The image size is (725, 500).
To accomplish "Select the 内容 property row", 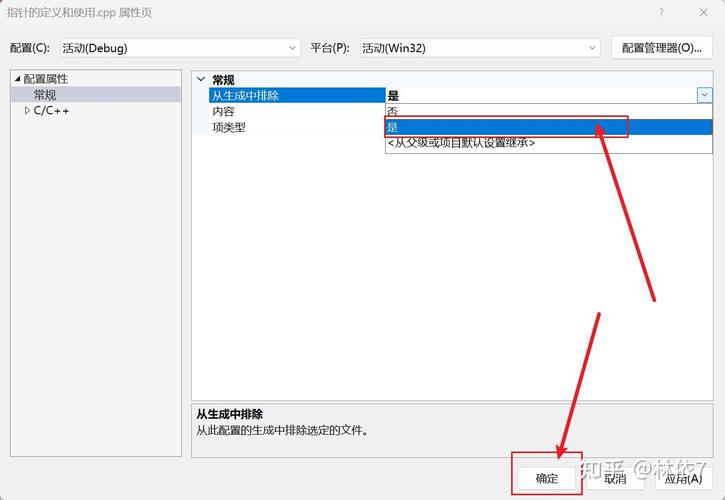I will coord(297,111).
